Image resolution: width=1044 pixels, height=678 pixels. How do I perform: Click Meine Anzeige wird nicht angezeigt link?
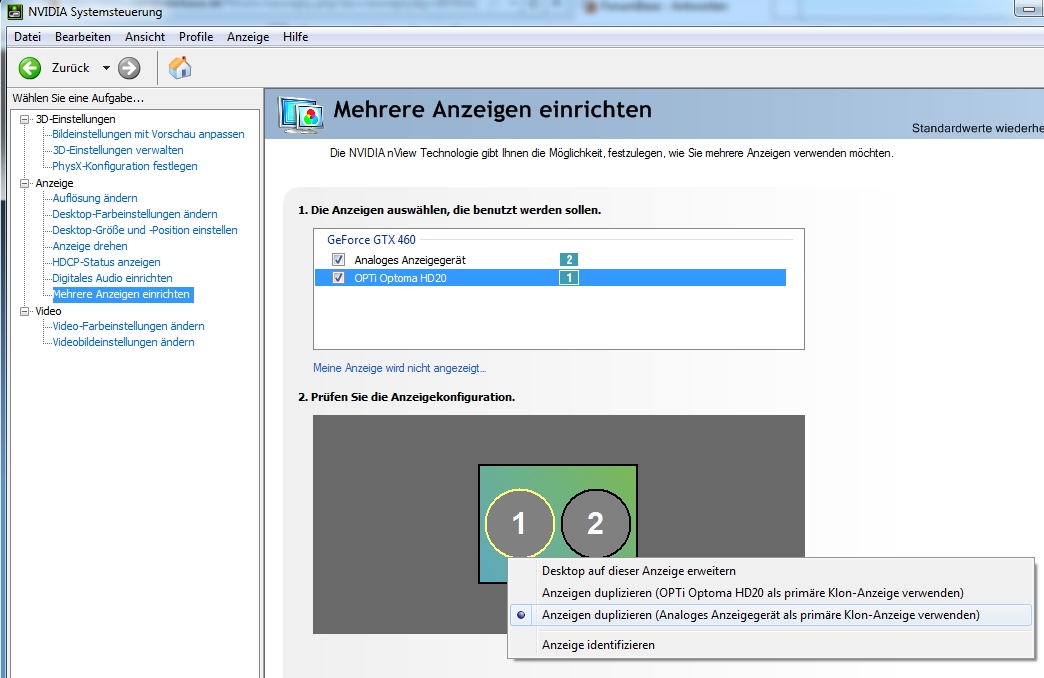[x=399, y=368]
